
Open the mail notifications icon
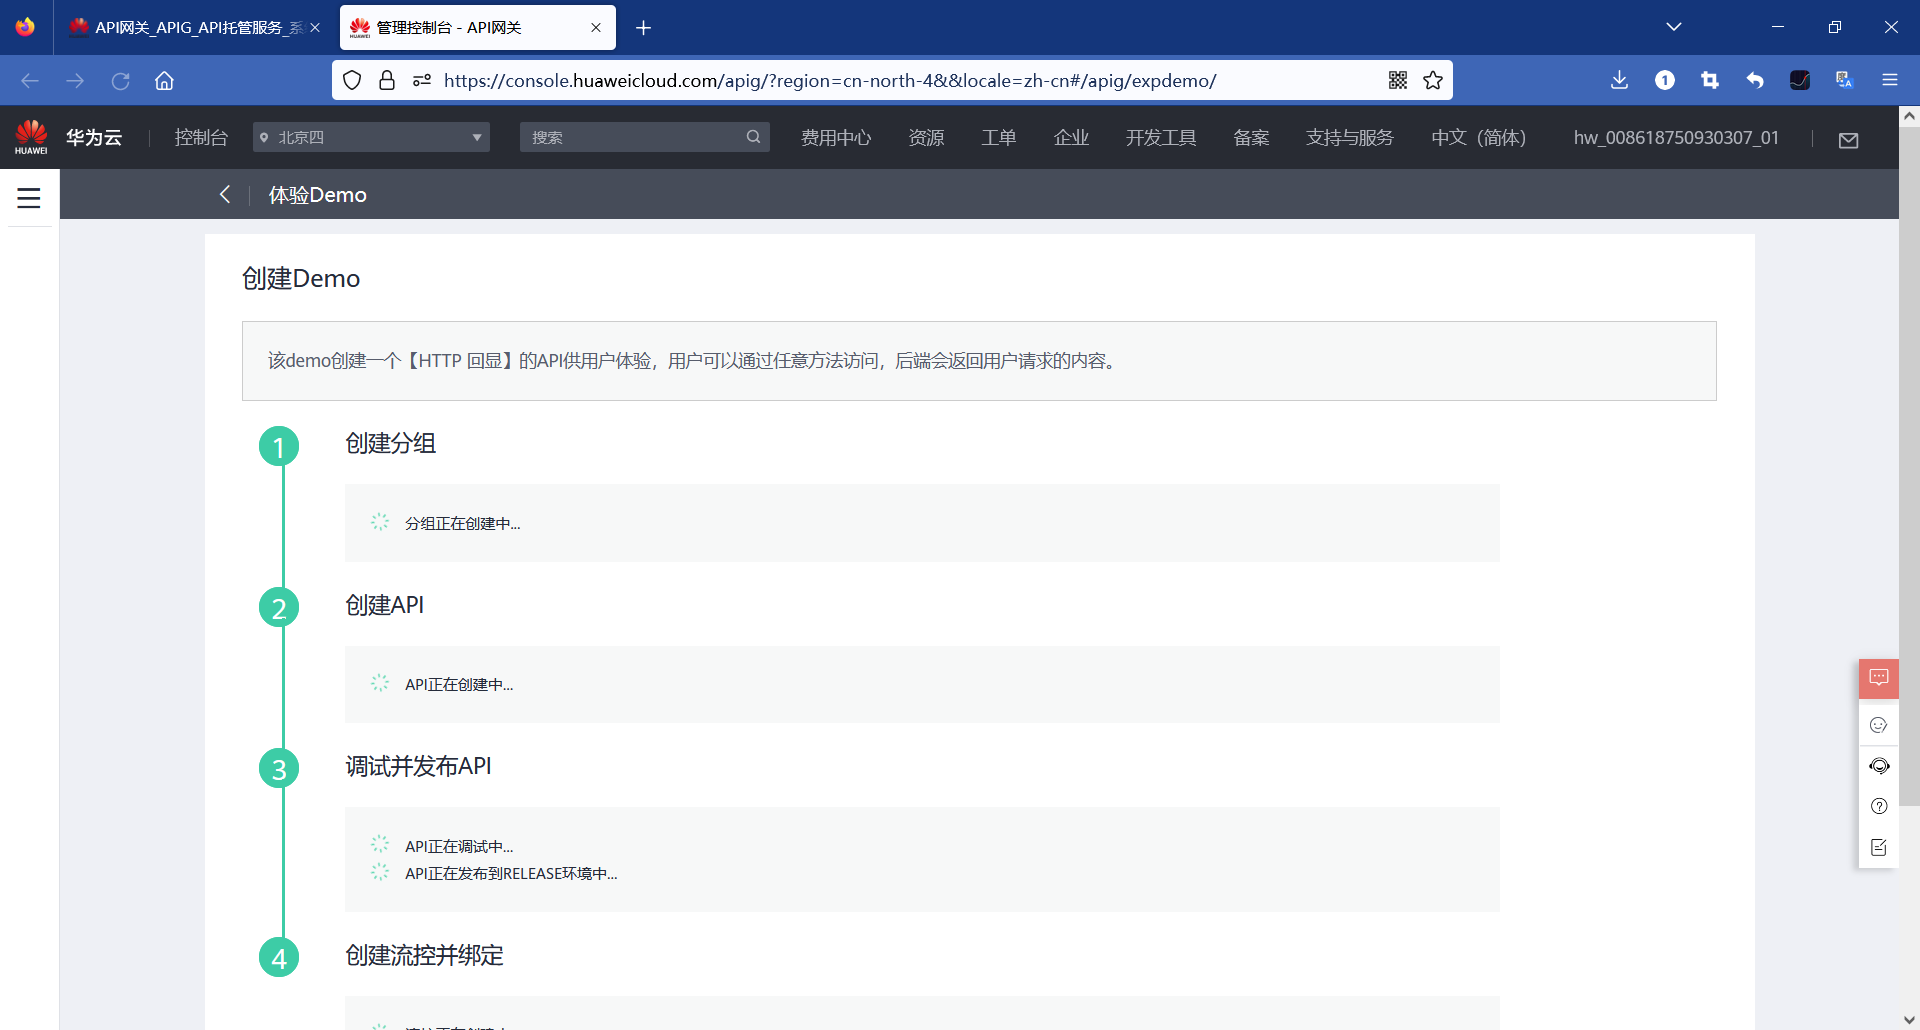click(1849, 140)
